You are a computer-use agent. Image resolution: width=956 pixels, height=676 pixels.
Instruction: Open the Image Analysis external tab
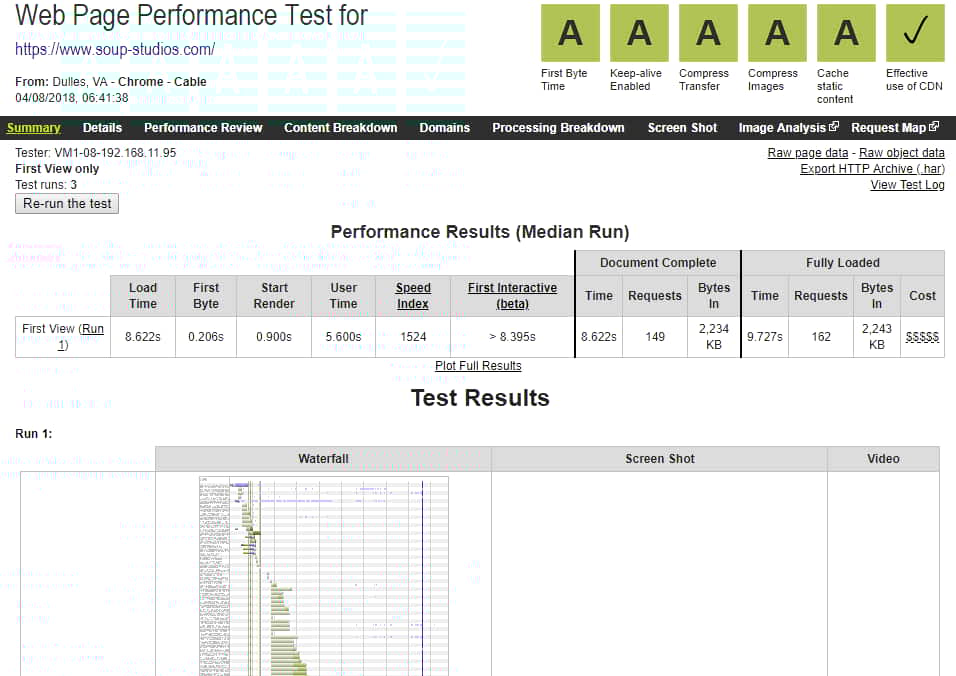[788, 128]
